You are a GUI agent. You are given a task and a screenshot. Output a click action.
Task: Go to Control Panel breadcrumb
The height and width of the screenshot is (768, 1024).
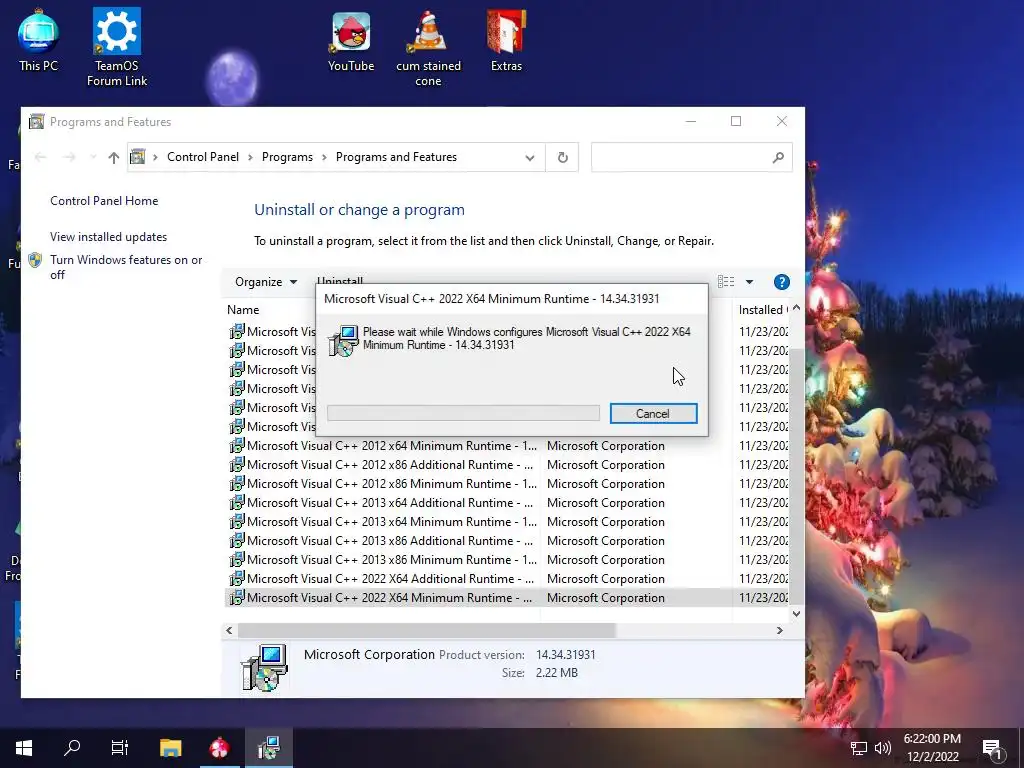(202, 157)
